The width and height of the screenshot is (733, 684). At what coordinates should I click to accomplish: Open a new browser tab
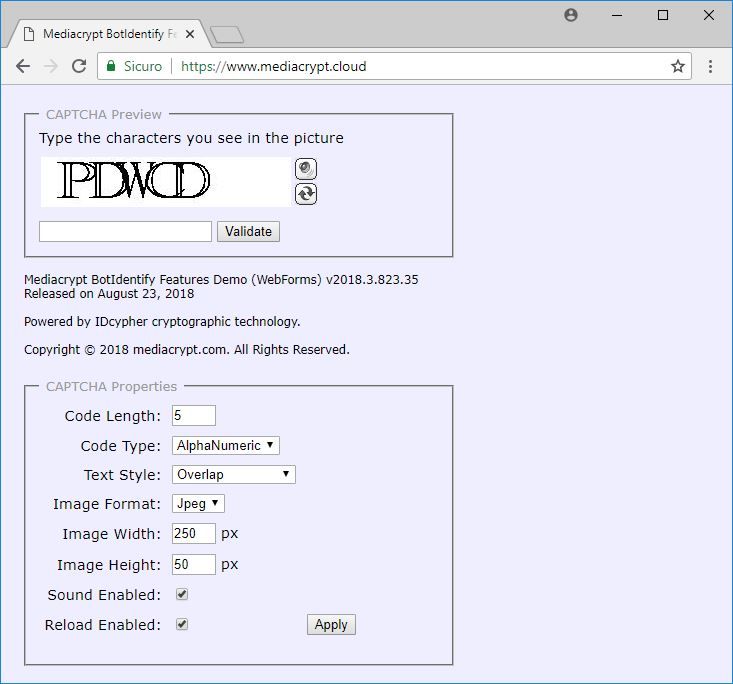[227, 35]
